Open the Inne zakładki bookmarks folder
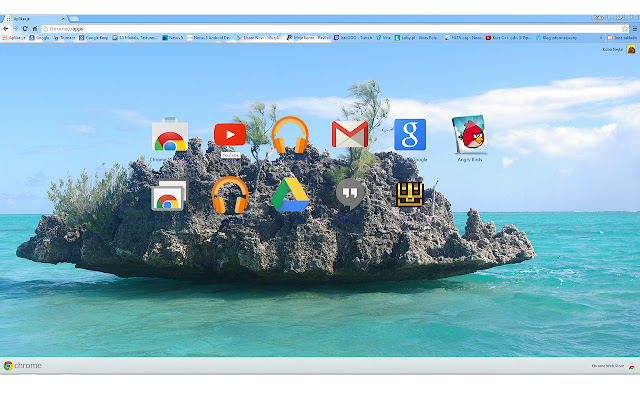640x400 pixels. [622, 38]
